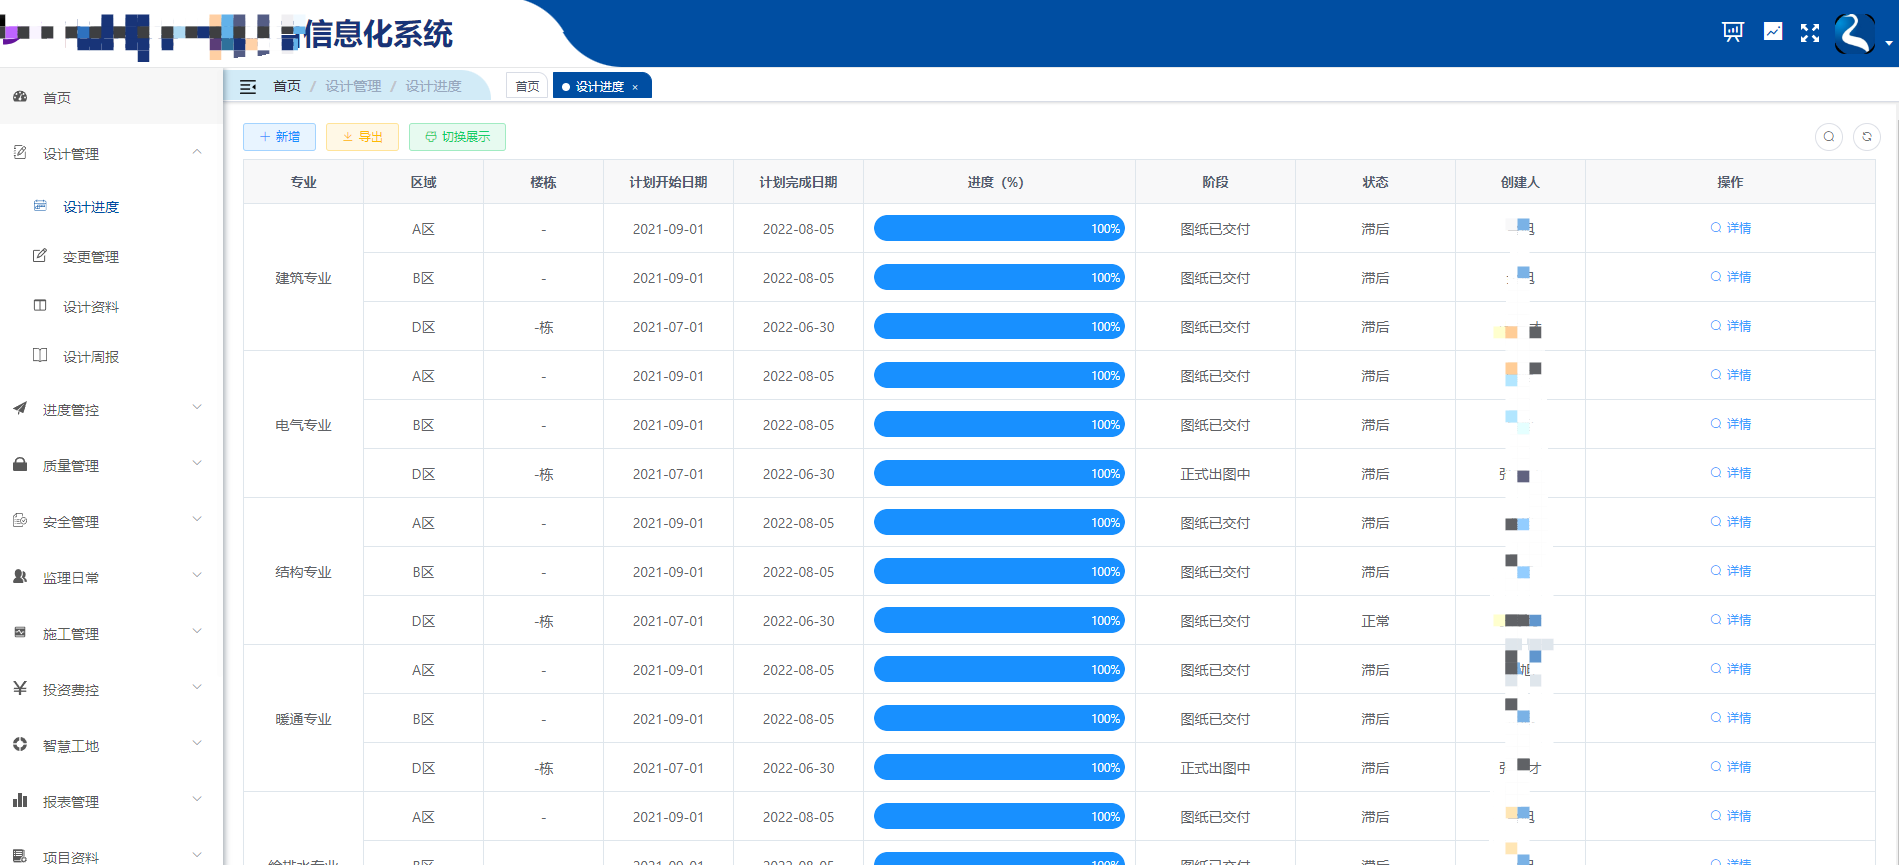1899x865 pixels.
Task: Click the search round button above table
Action: 1829,137
